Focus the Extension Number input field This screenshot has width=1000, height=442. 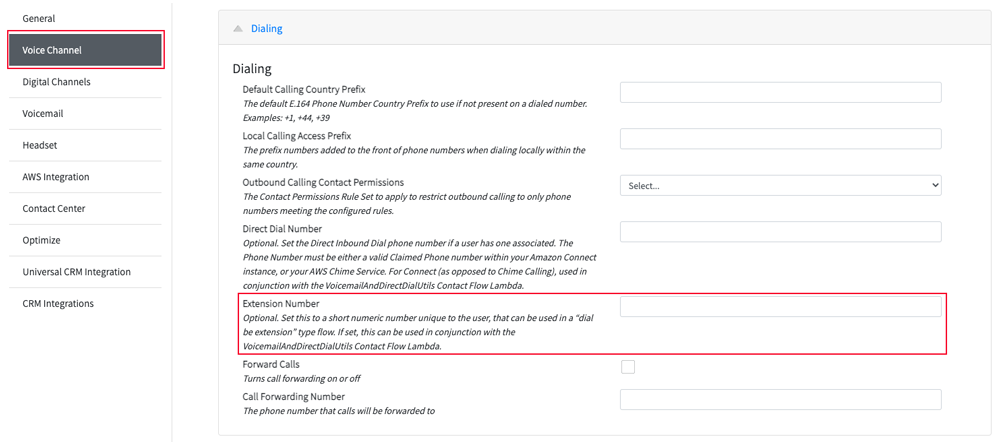tap(781, 307)
